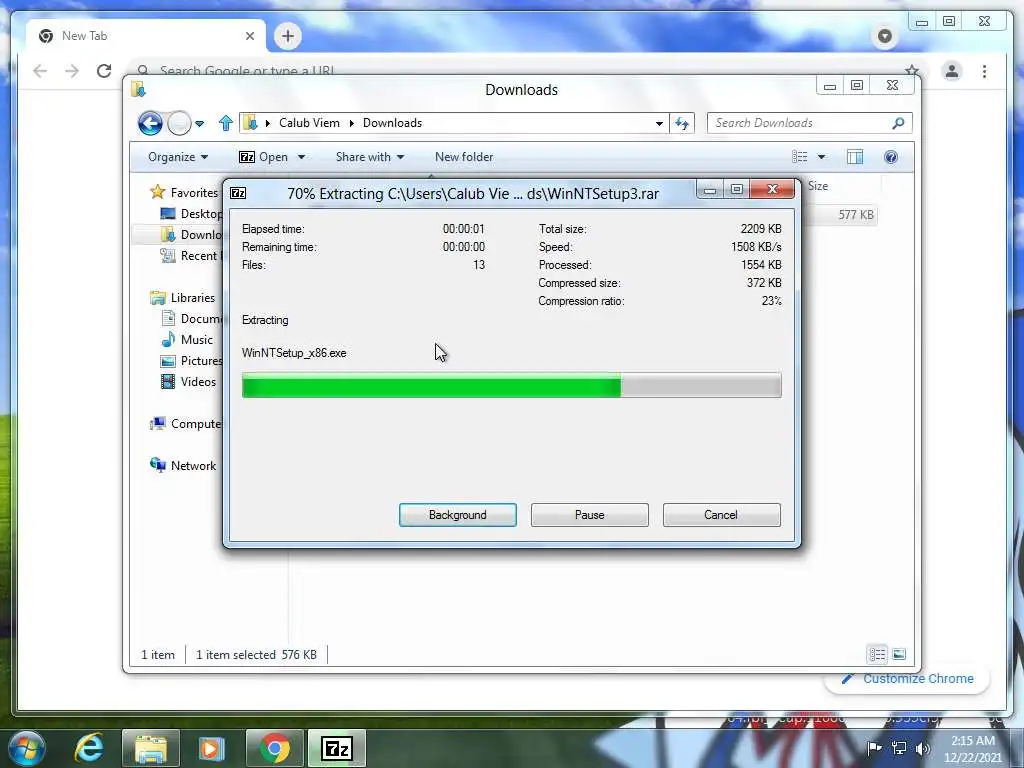Screen dimensions: 1024x768
Task: Switch to 7-Zip from the taskbar
Action: (336, 748)
